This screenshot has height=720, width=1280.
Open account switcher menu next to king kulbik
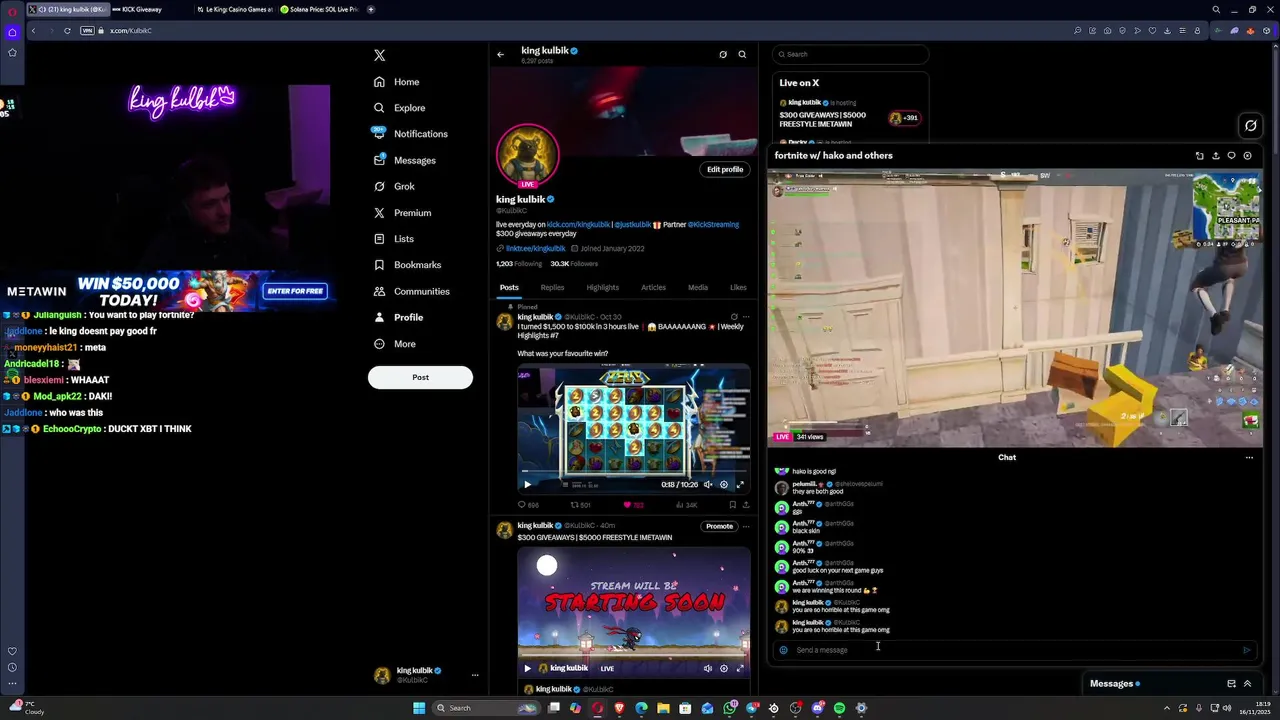(475, 675)
